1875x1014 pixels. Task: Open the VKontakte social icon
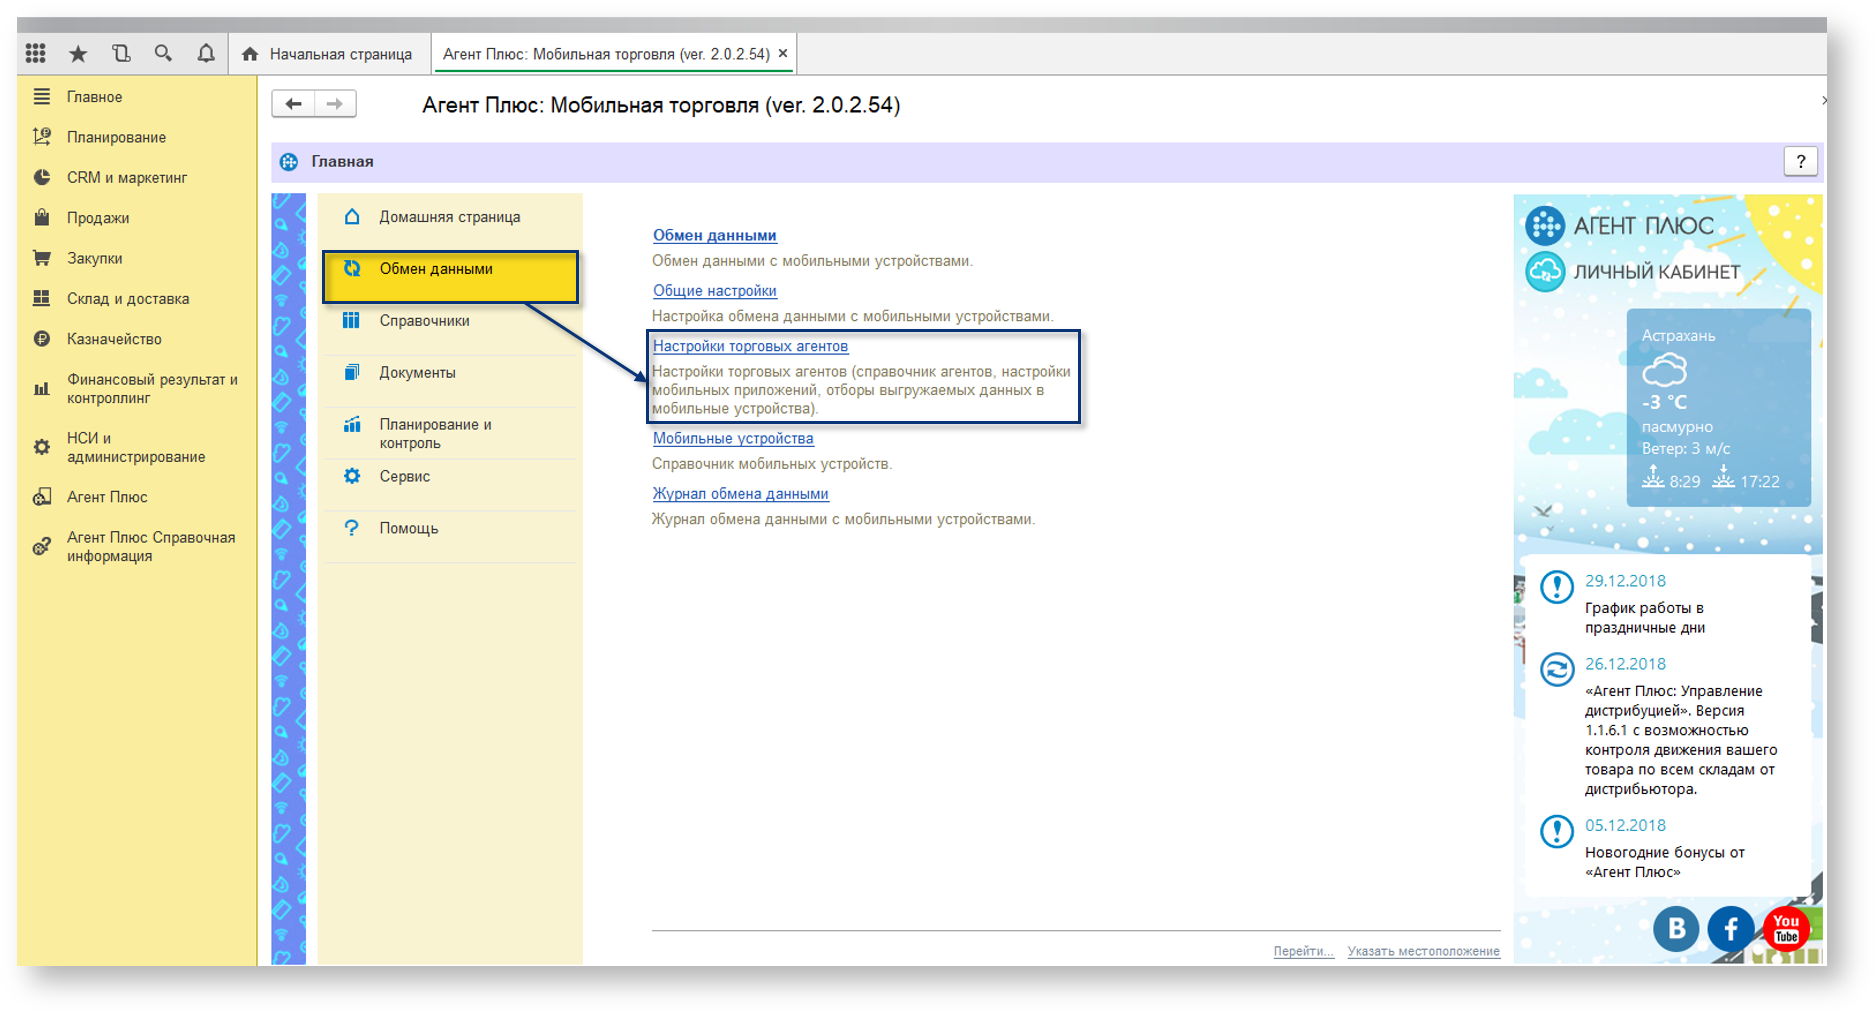tap(1676, 928)
